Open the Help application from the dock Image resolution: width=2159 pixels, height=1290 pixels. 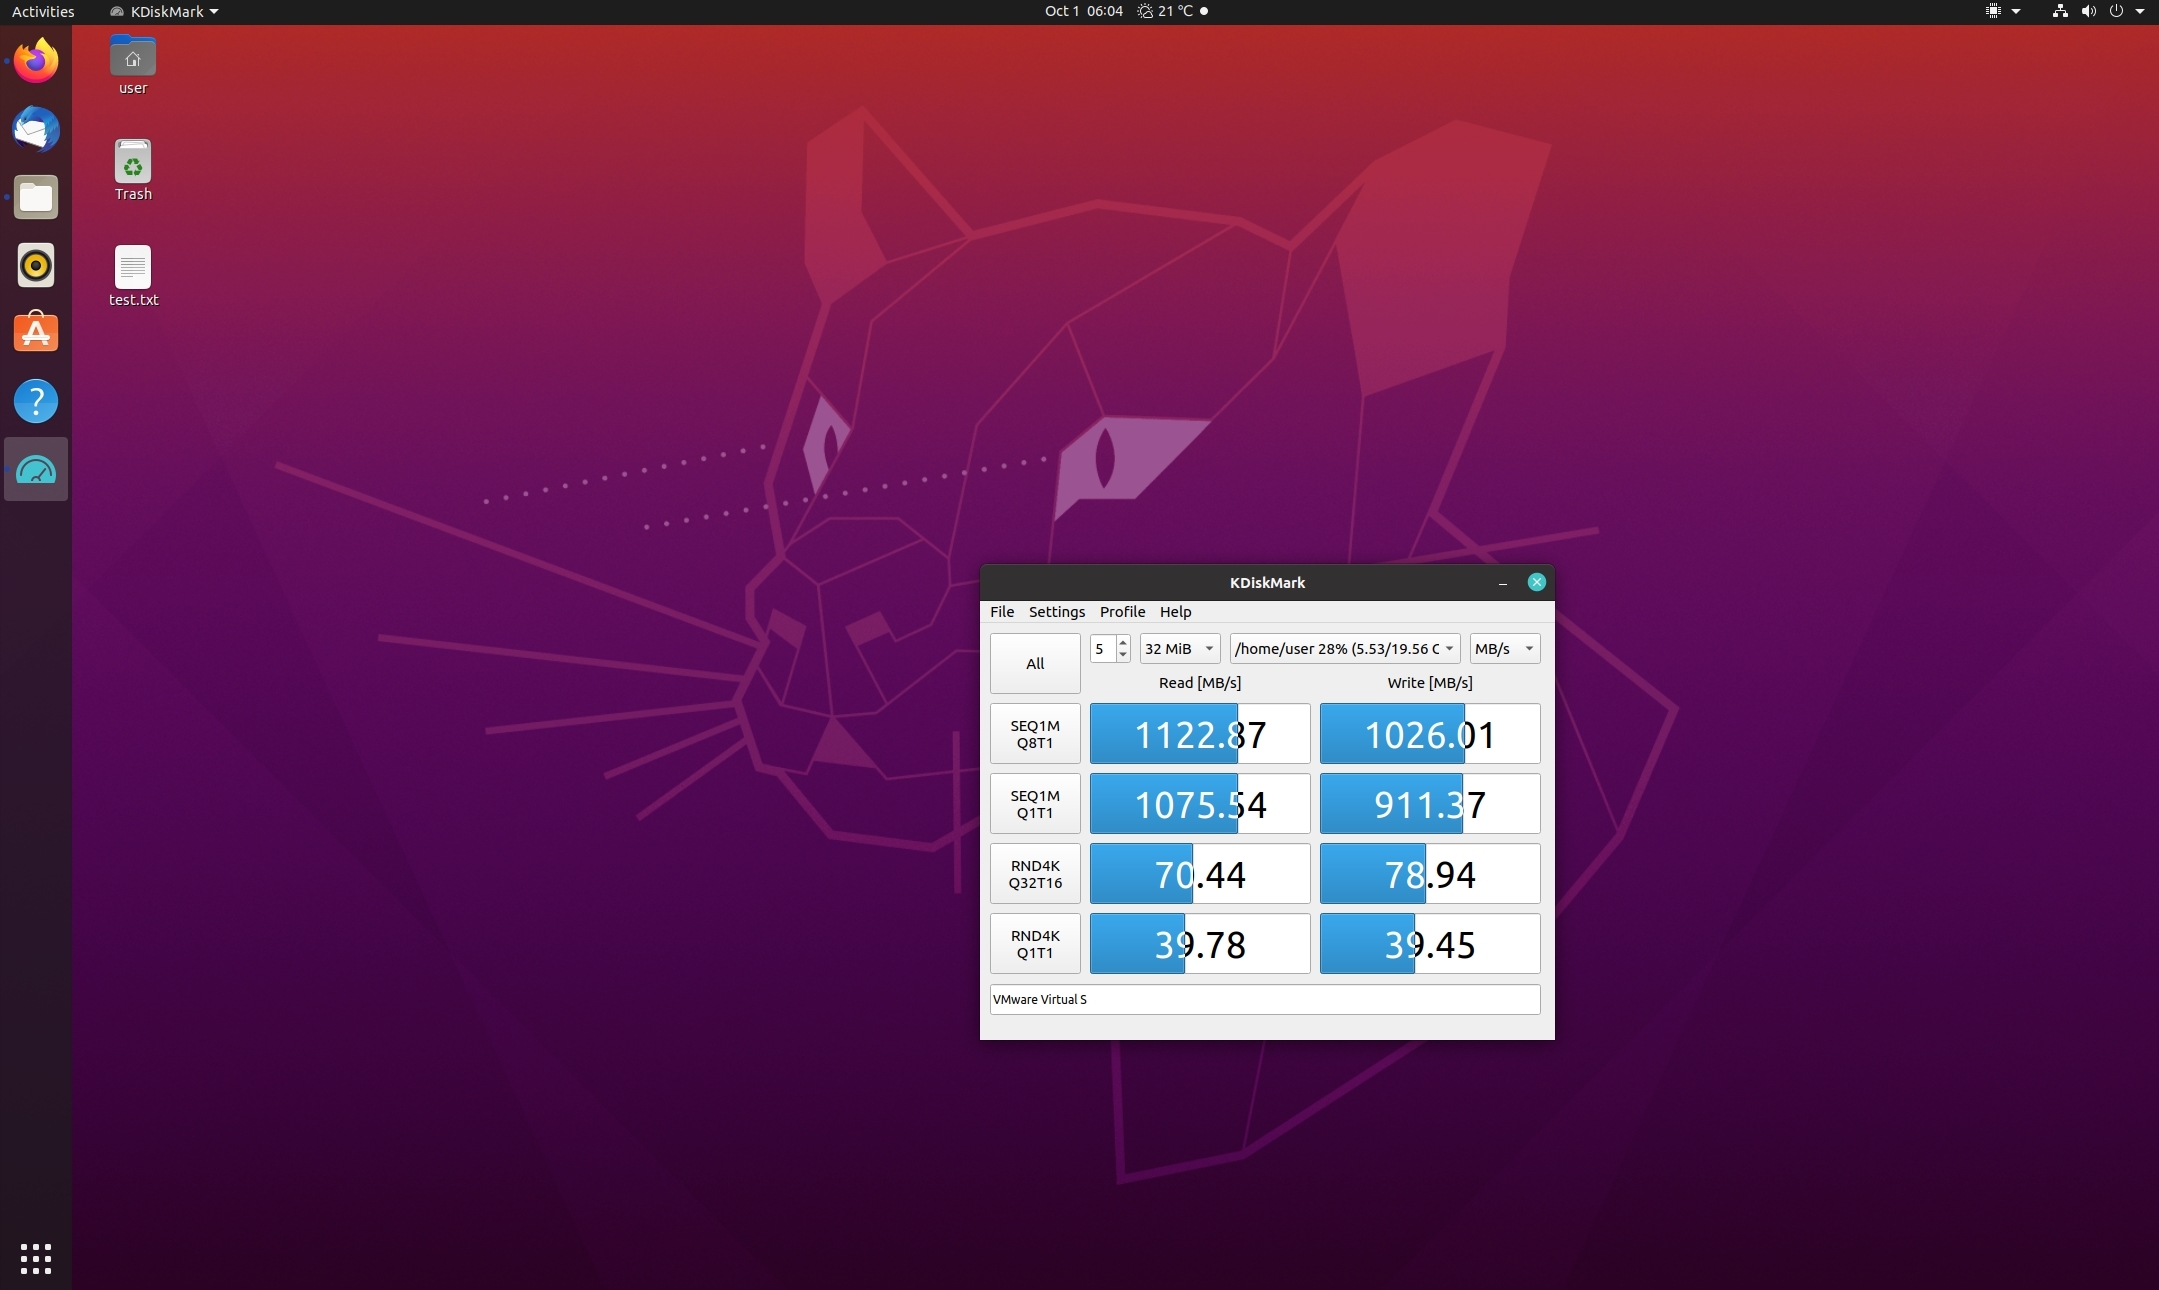[36, 401]
